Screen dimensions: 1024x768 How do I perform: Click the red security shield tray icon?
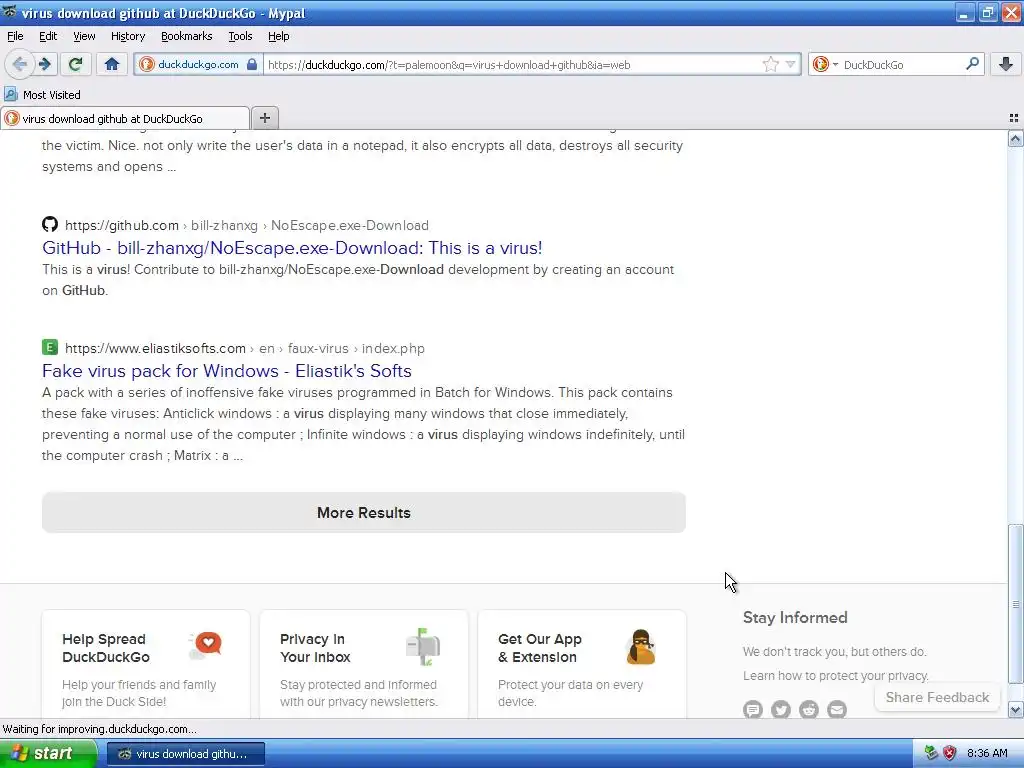950,754
